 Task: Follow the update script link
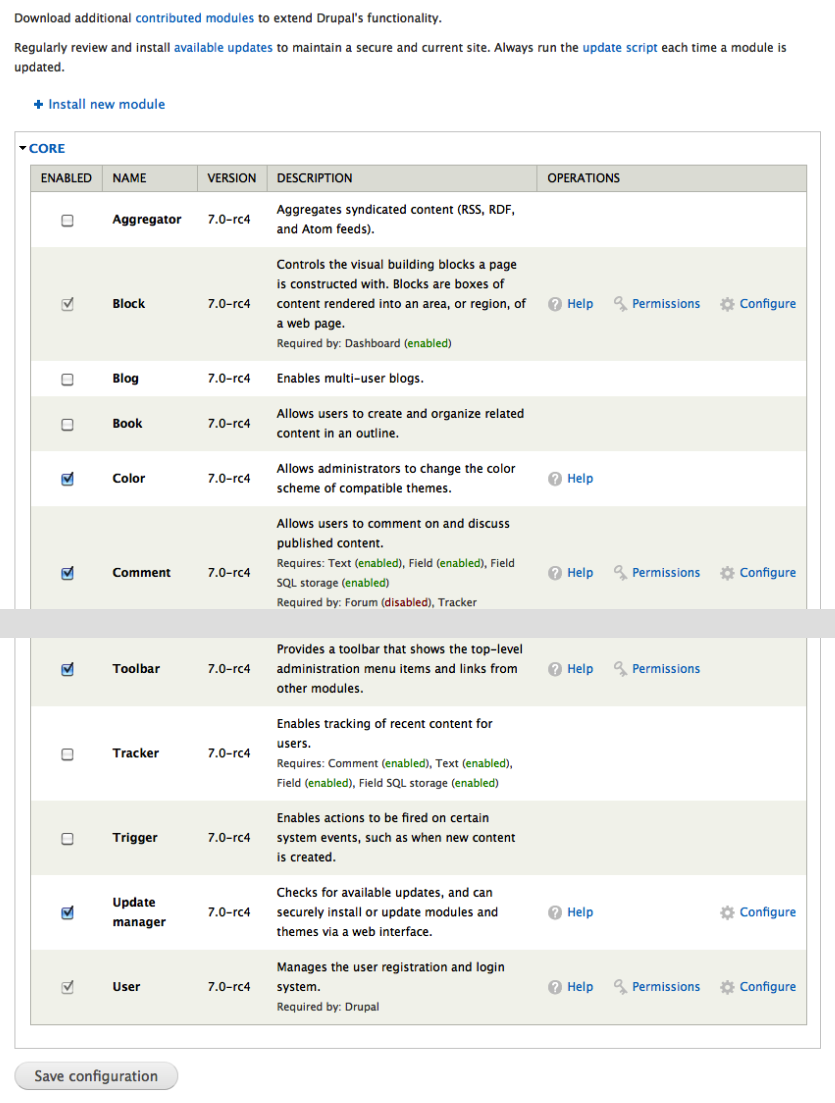click(620, 48)
